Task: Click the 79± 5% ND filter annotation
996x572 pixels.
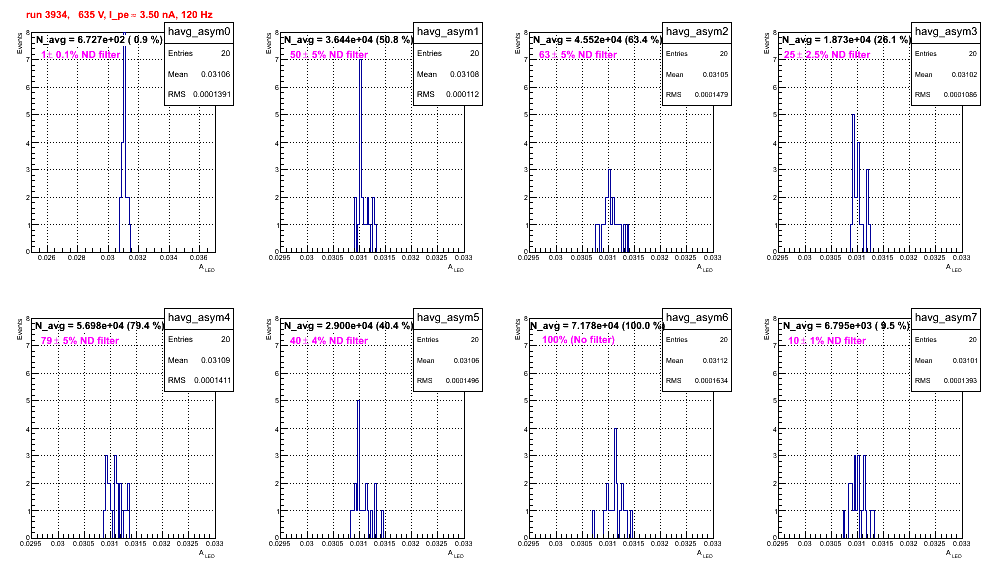Action: [80, 341]
